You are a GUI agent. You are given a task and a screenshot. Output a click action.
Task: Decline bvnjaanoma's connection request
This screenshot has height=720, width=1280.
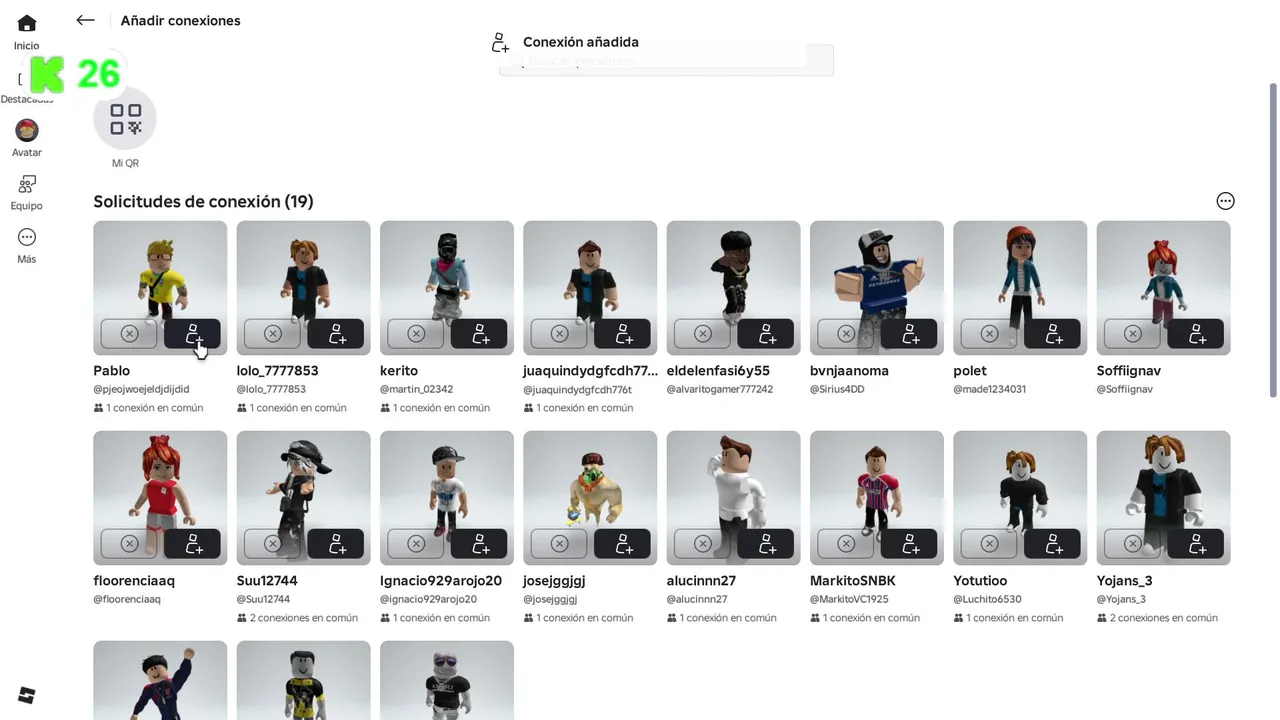pos(846,333)
